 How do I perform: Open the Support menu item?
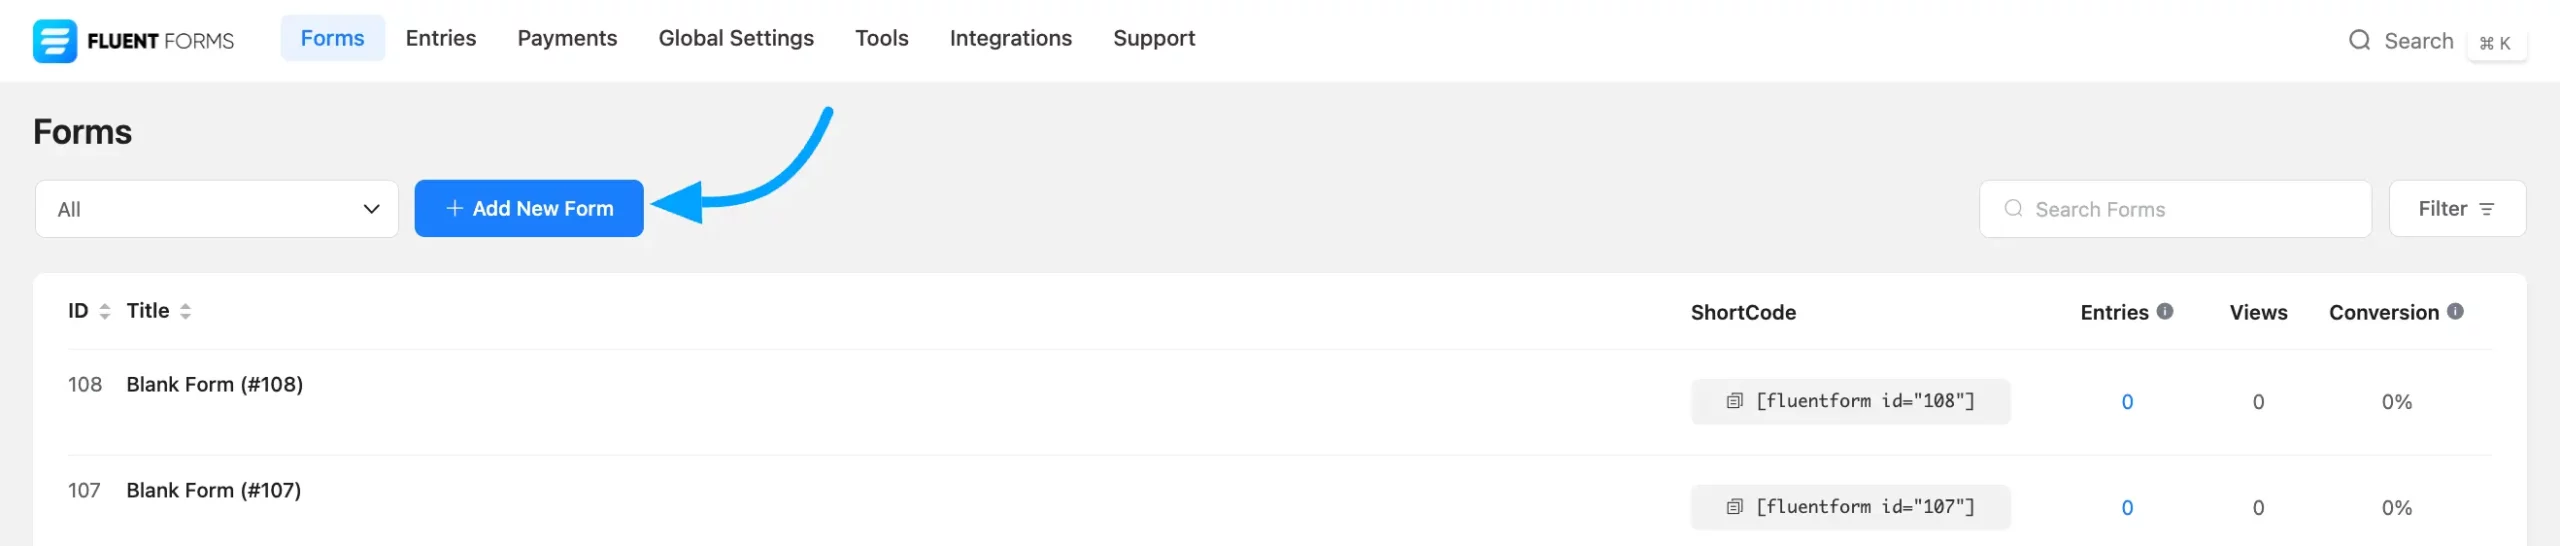click(1153, 38)
